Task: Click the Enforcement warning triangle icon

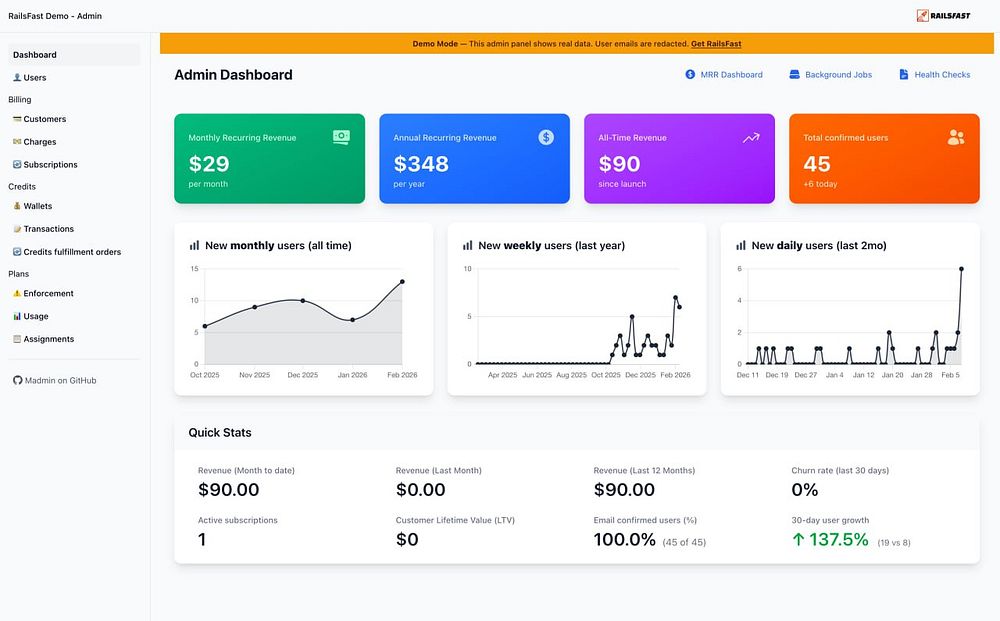Action: click(17, 293)
